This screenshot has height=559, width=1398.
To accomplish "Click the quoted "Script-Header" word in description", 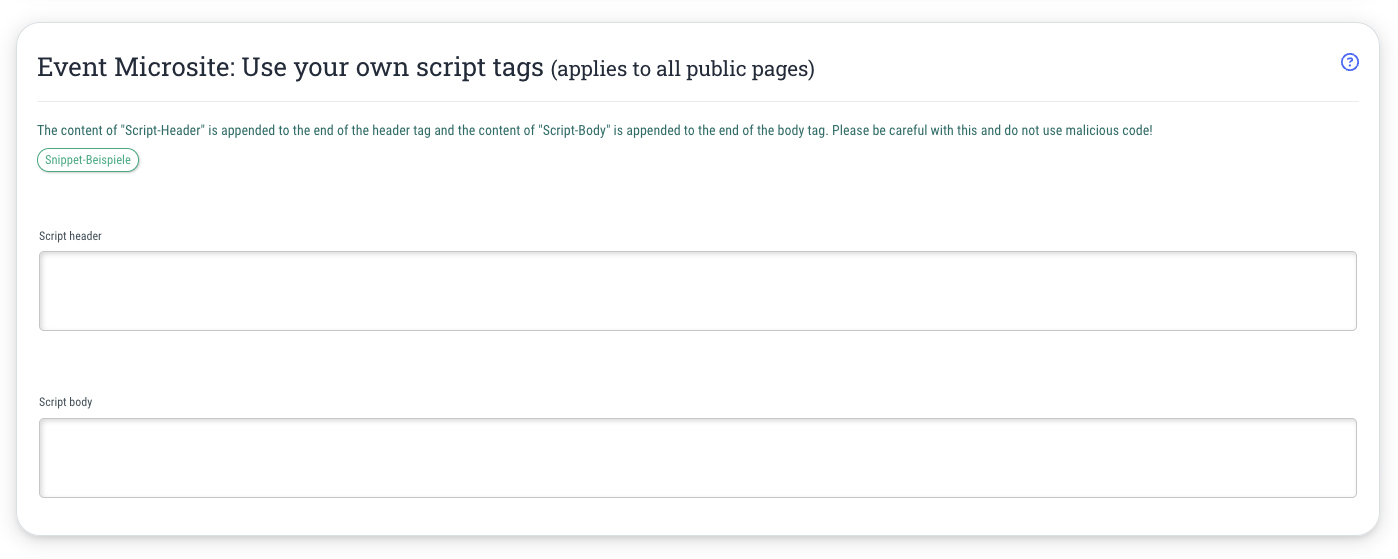I will pos(162,131).
